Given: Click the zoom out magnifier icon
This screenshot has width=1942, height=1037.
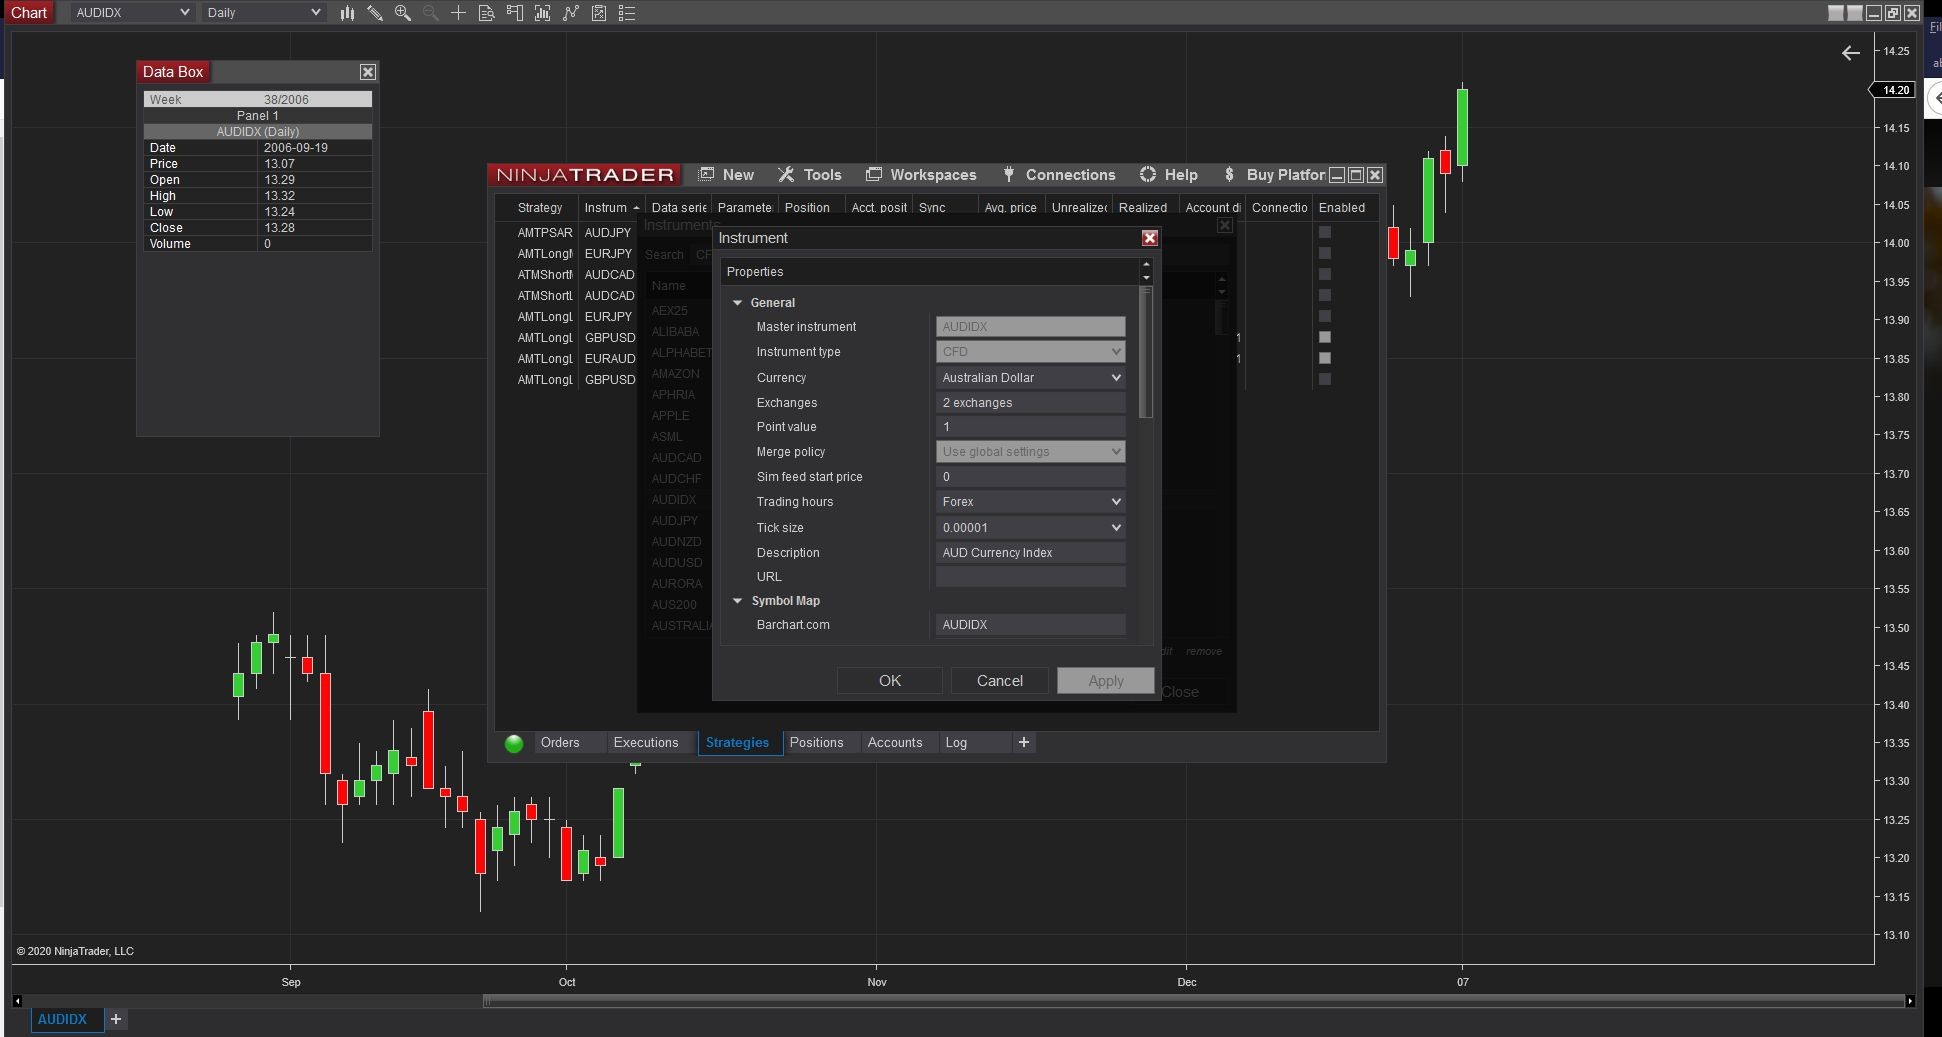Looking at the screenshot, I should click(430, 13).
